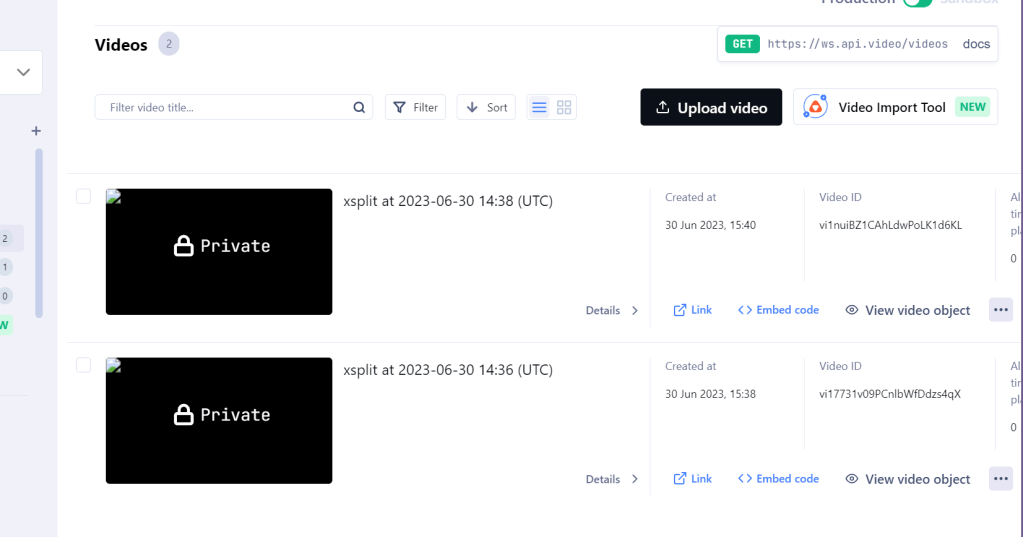Click the created date 30 Jun 2023, 15:38

tap(710, 394)
